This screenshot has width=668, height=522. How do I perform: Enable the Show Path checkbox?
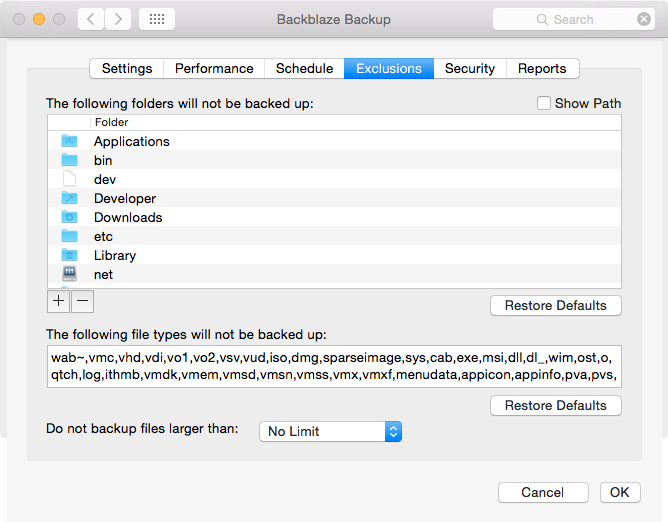(543, 103)
